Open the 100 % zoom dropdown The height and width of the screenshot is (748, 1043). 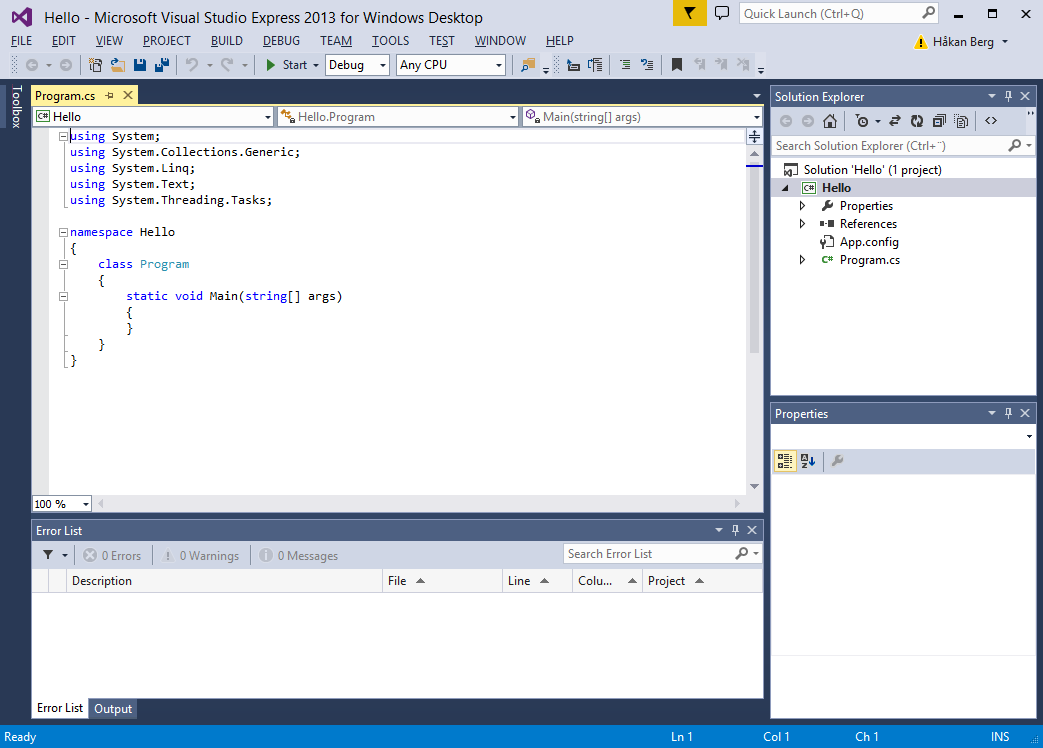click(62, 504)
